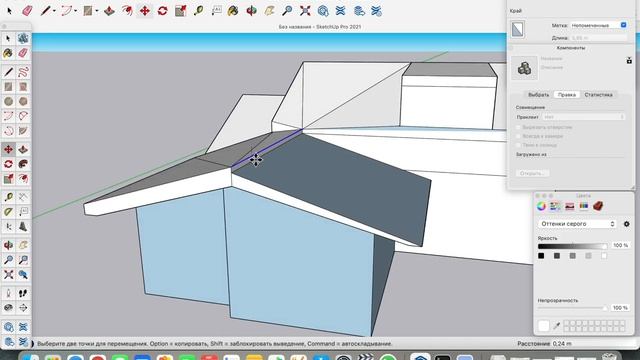The width and height of the screenshot is (640, 360).
Task: Open the crayon brick tab in Цвета panel
Action: [598, 206]
